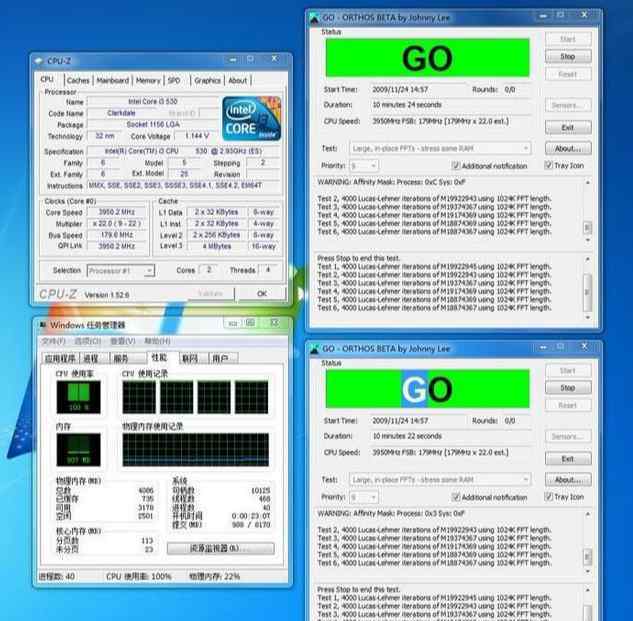
Task: Click CPU usage gauge in Task Manager
Action: (x=78, y=397)
